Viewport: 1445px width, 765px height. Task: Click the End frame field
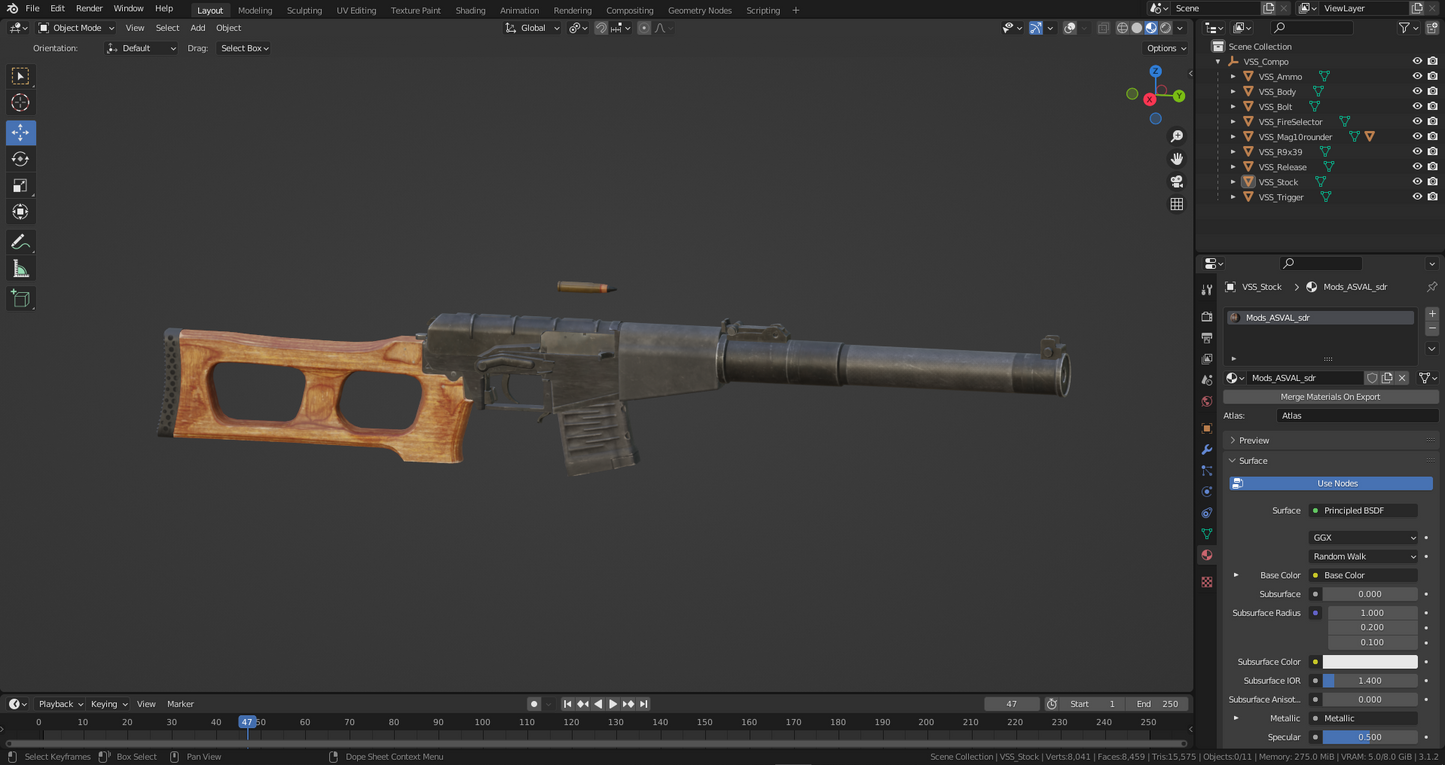[1157, 704]
